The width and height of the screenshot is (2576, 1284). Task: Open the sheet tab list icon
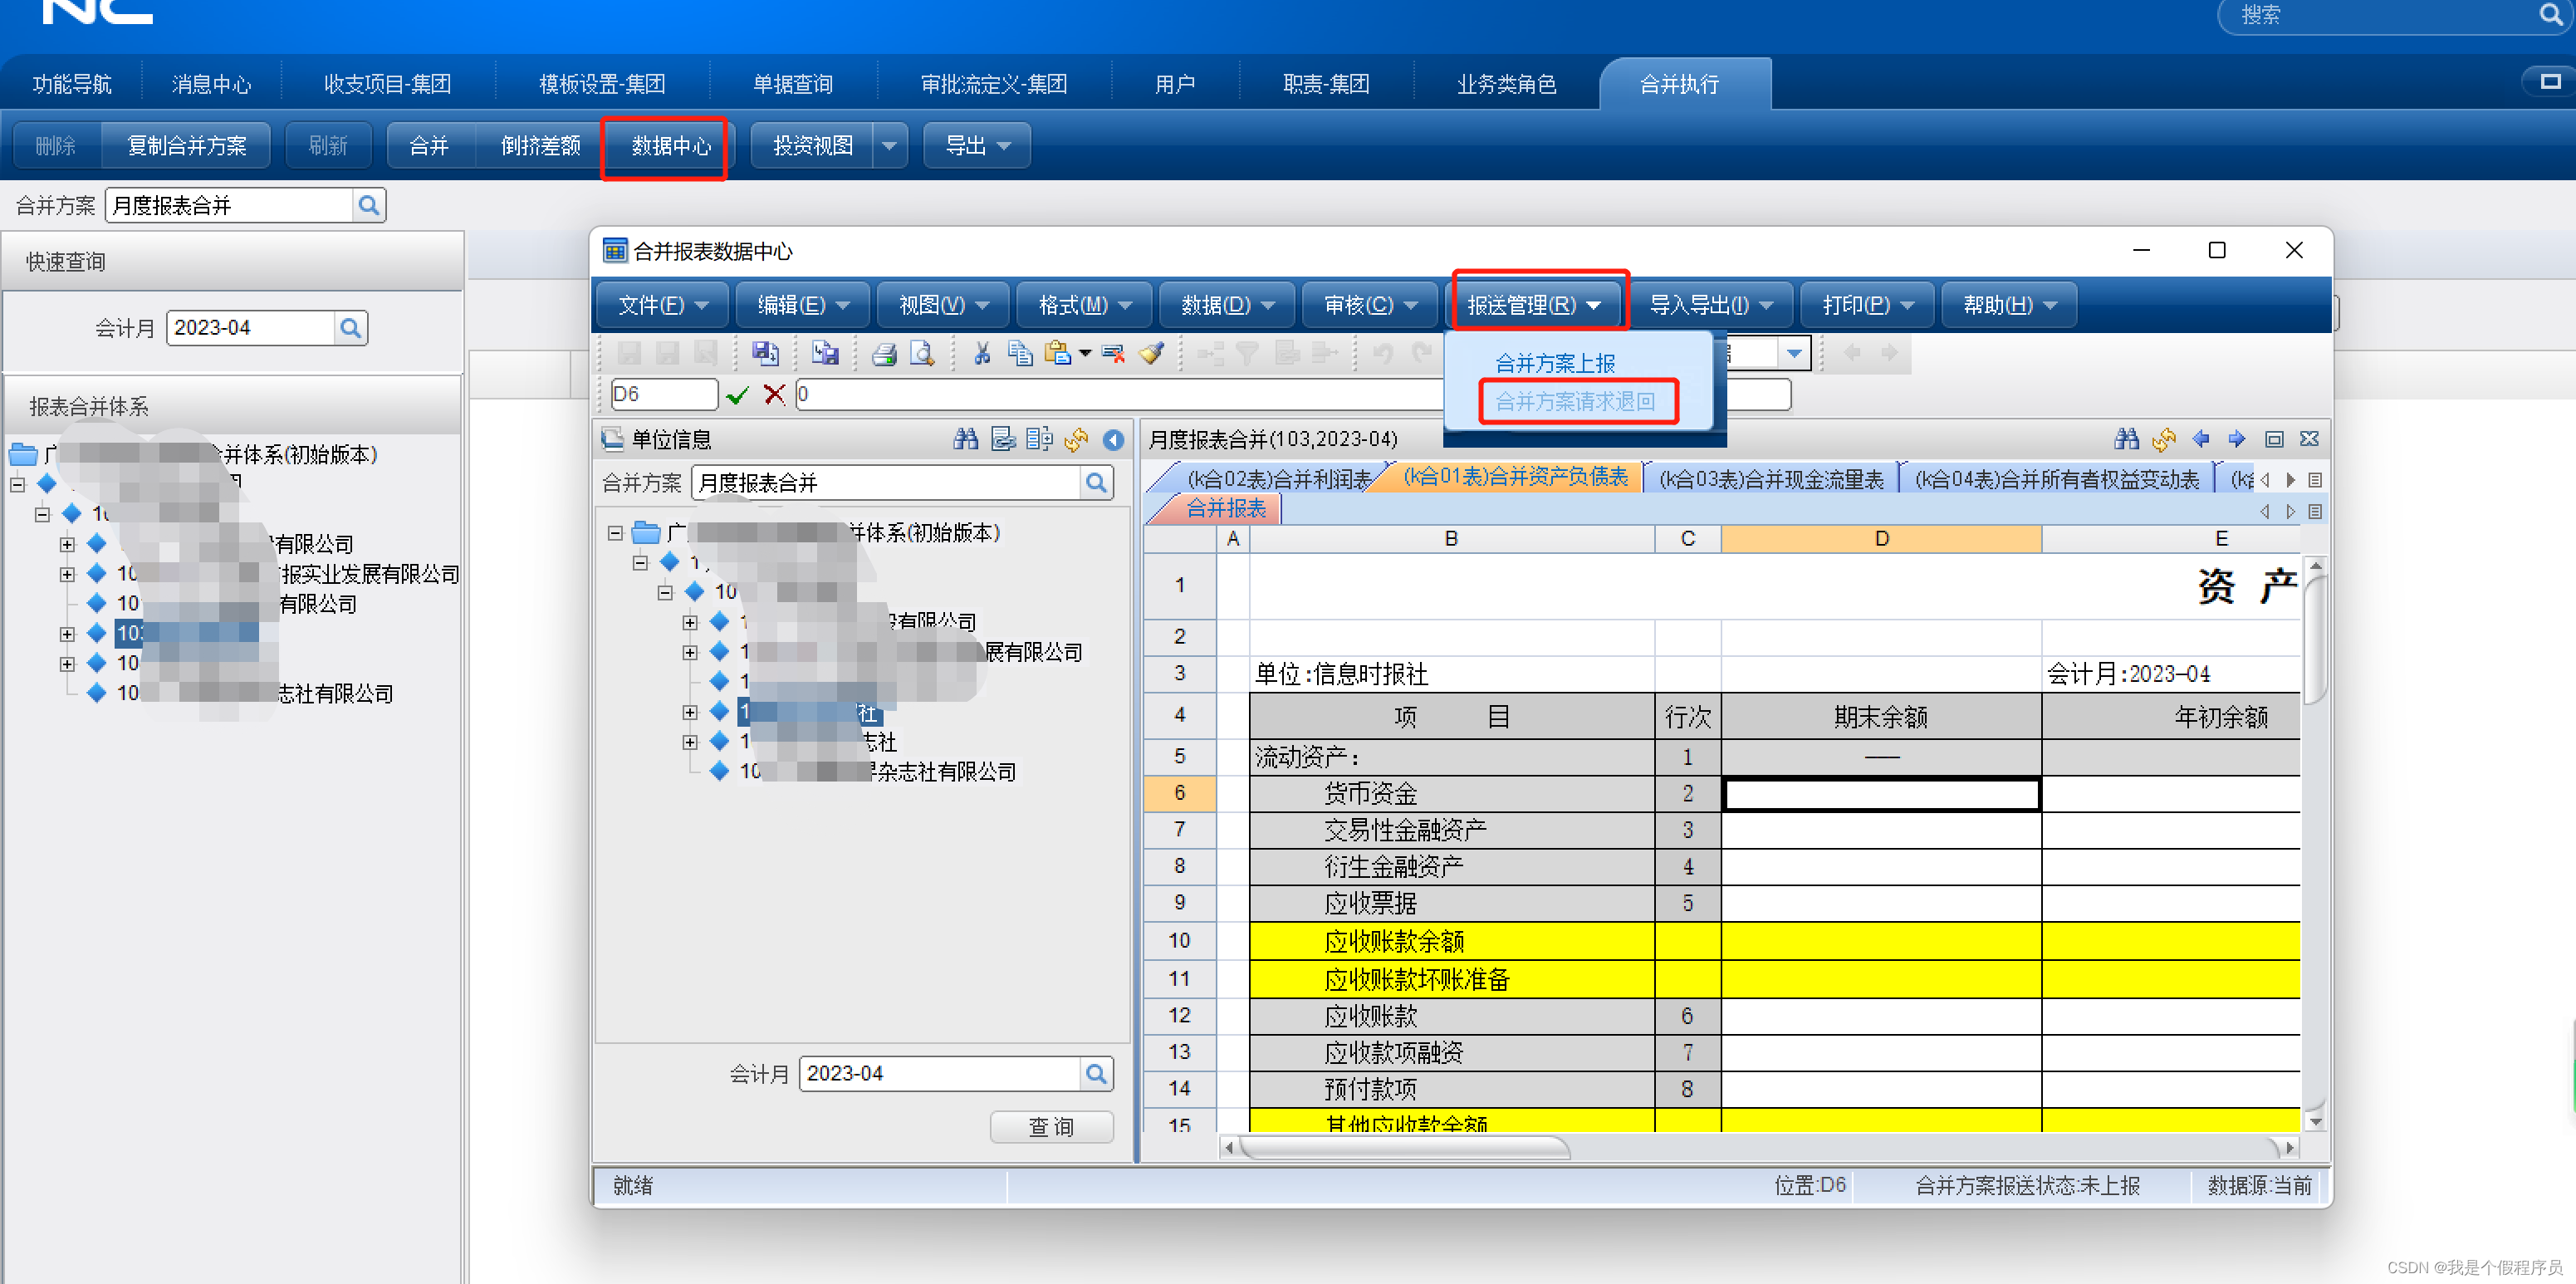[x=2314, y=481]
